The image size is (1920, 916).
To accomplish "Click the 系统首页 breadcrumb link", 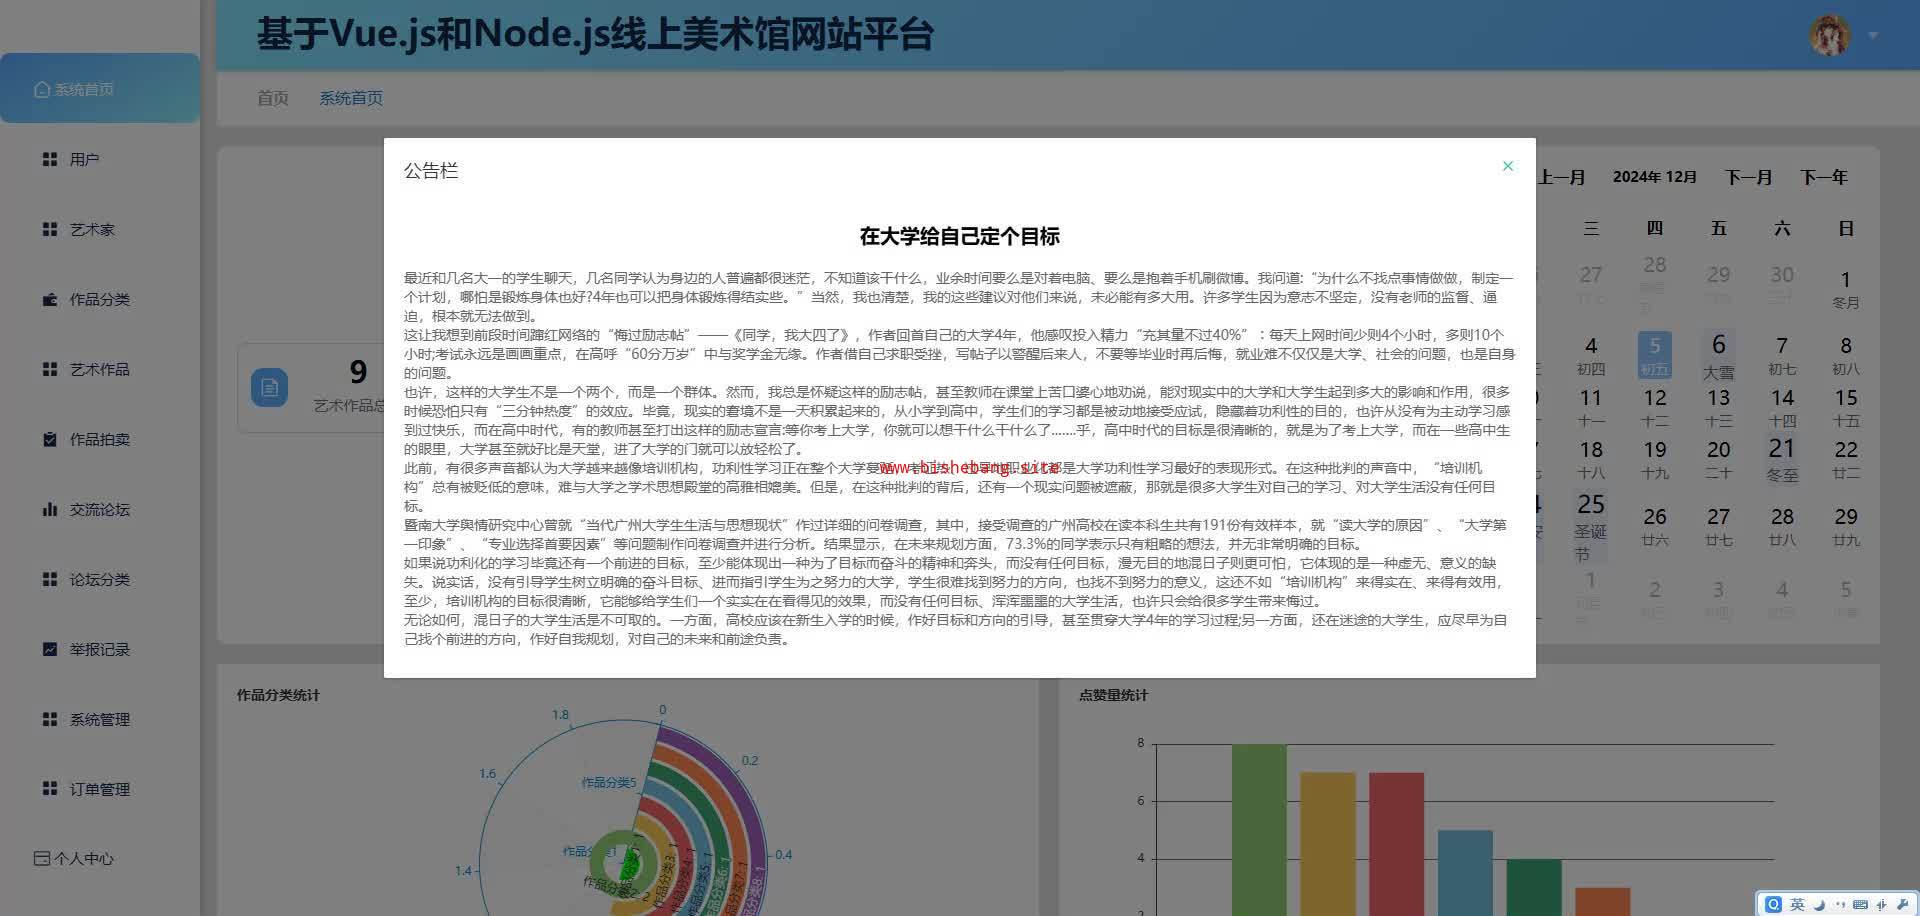I will tap(351, 98).
